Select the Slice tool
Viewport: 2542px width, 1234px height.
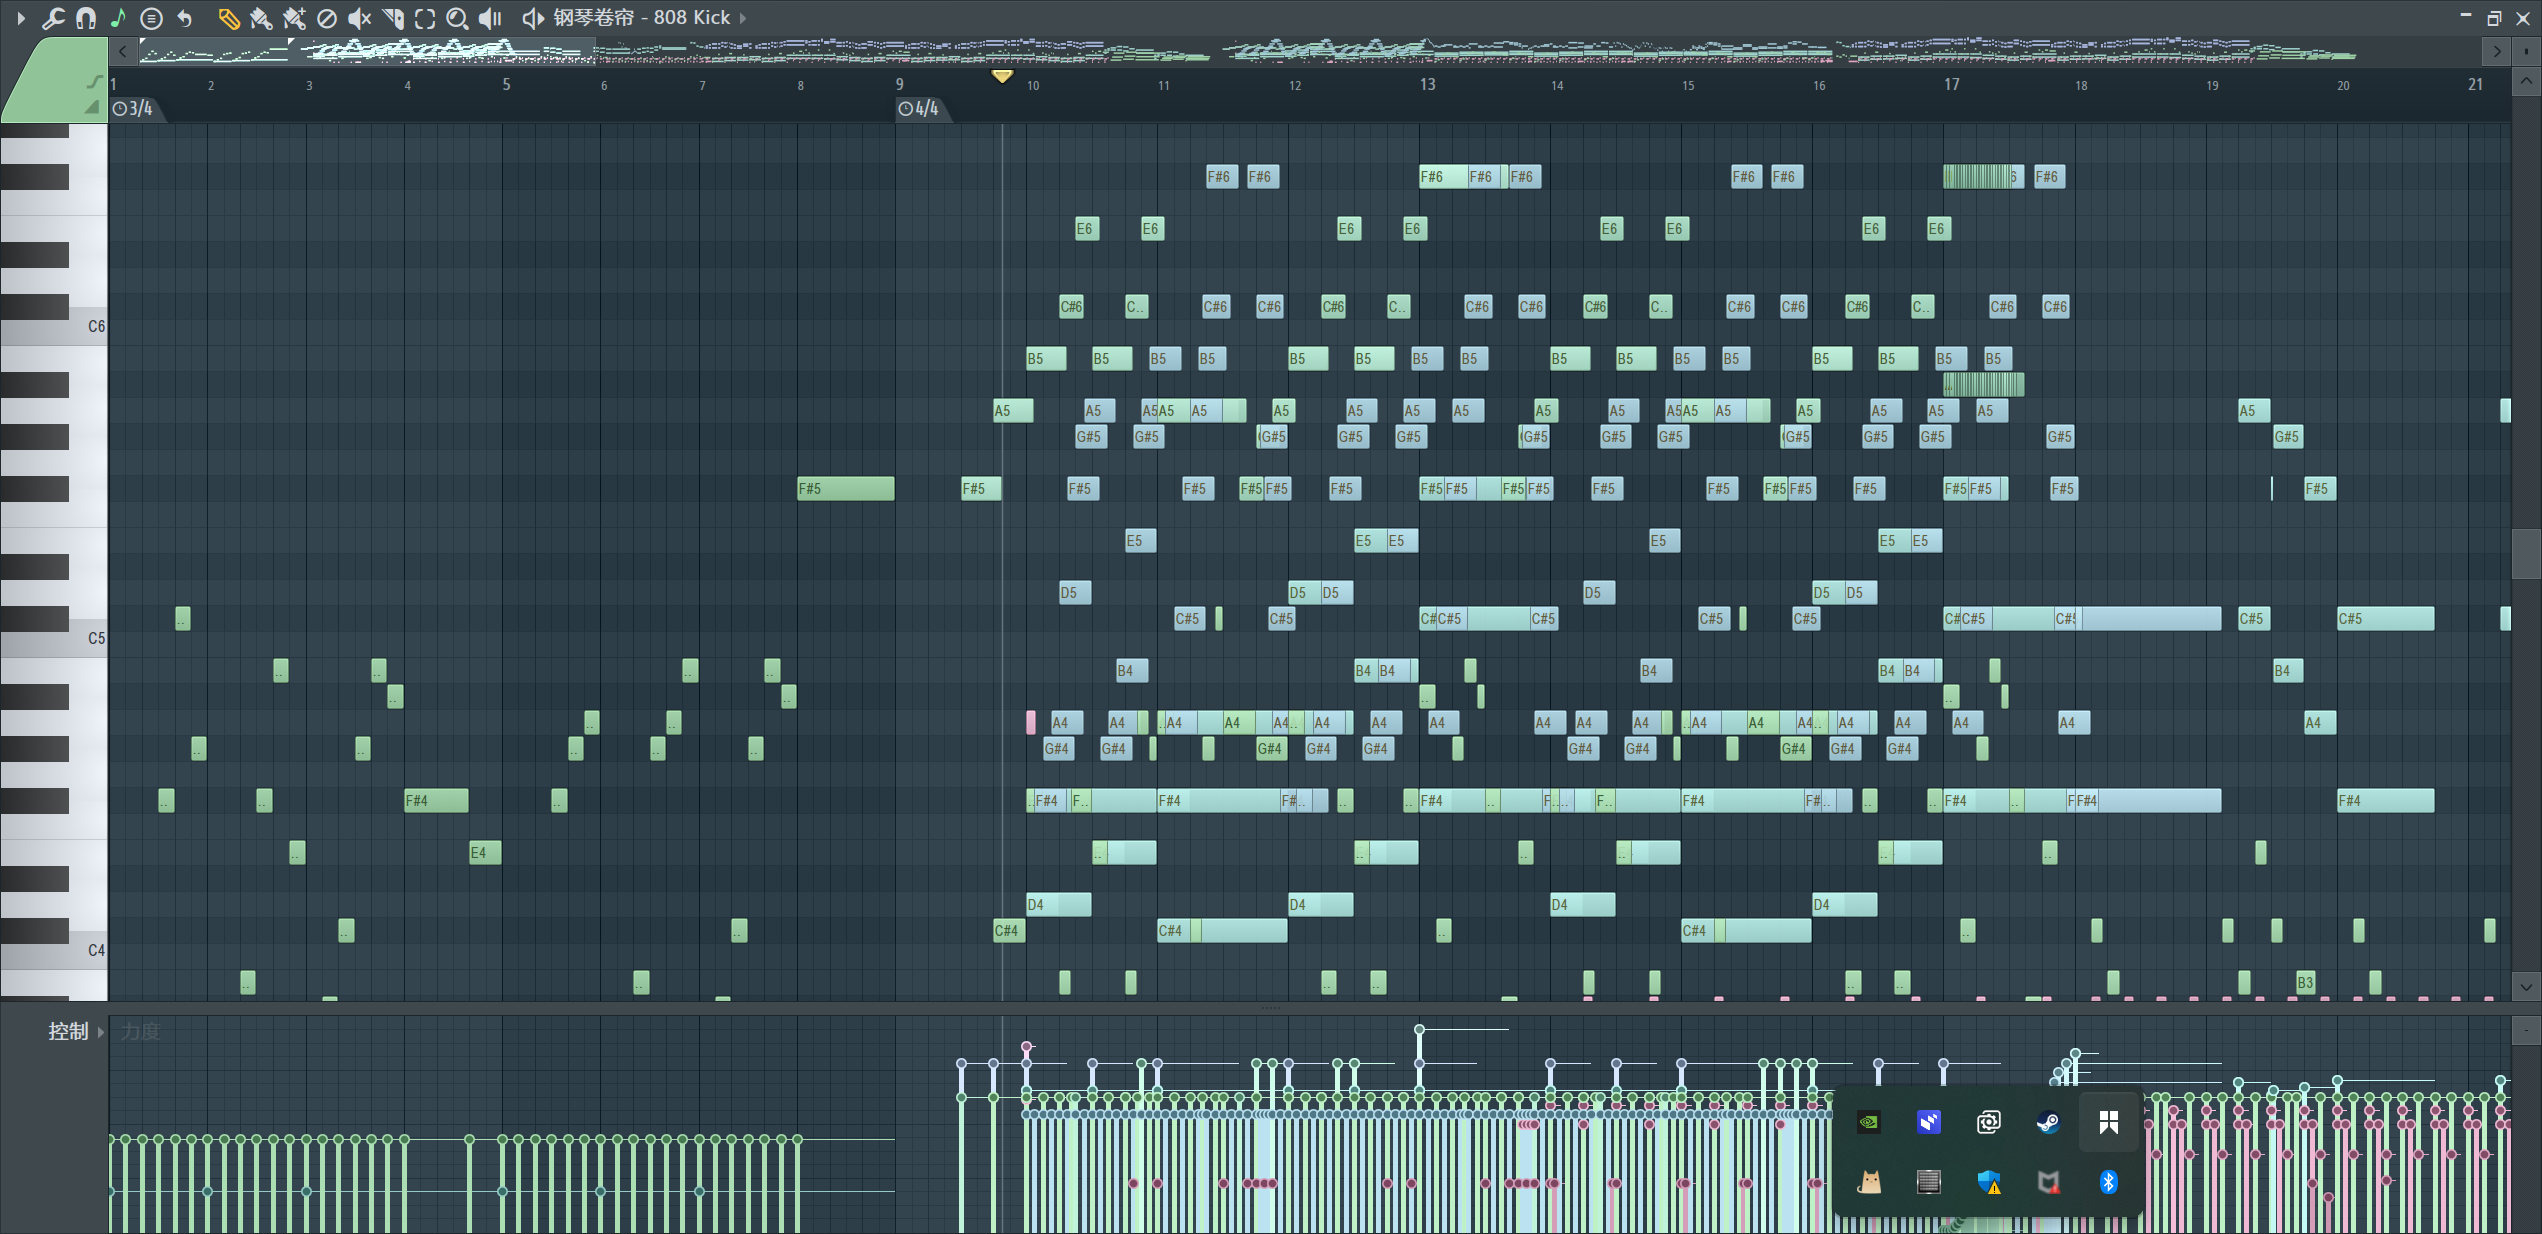coord(393,18)
